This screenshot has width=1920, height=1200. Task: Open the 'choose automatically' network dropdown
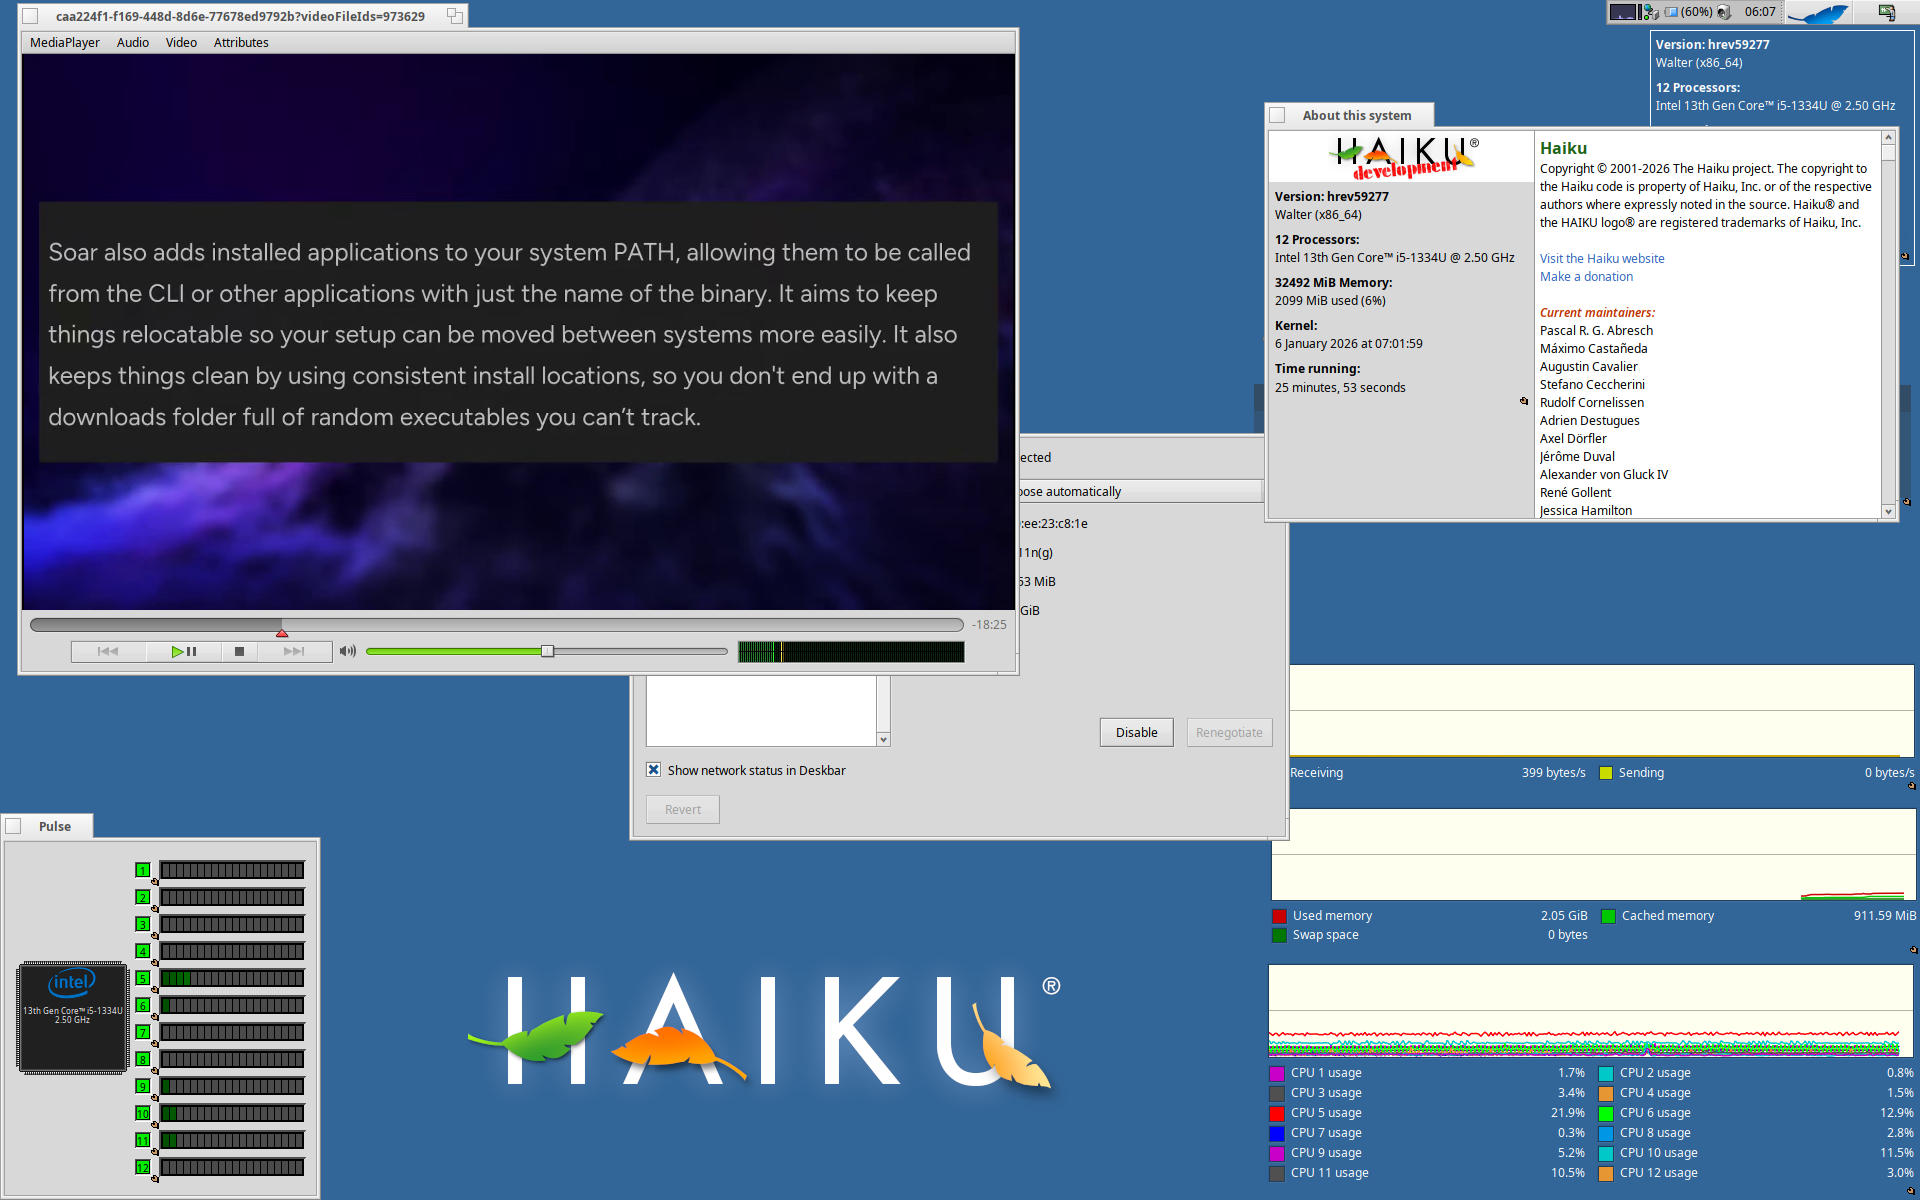pyautogui.click(x=1140, y=491)
